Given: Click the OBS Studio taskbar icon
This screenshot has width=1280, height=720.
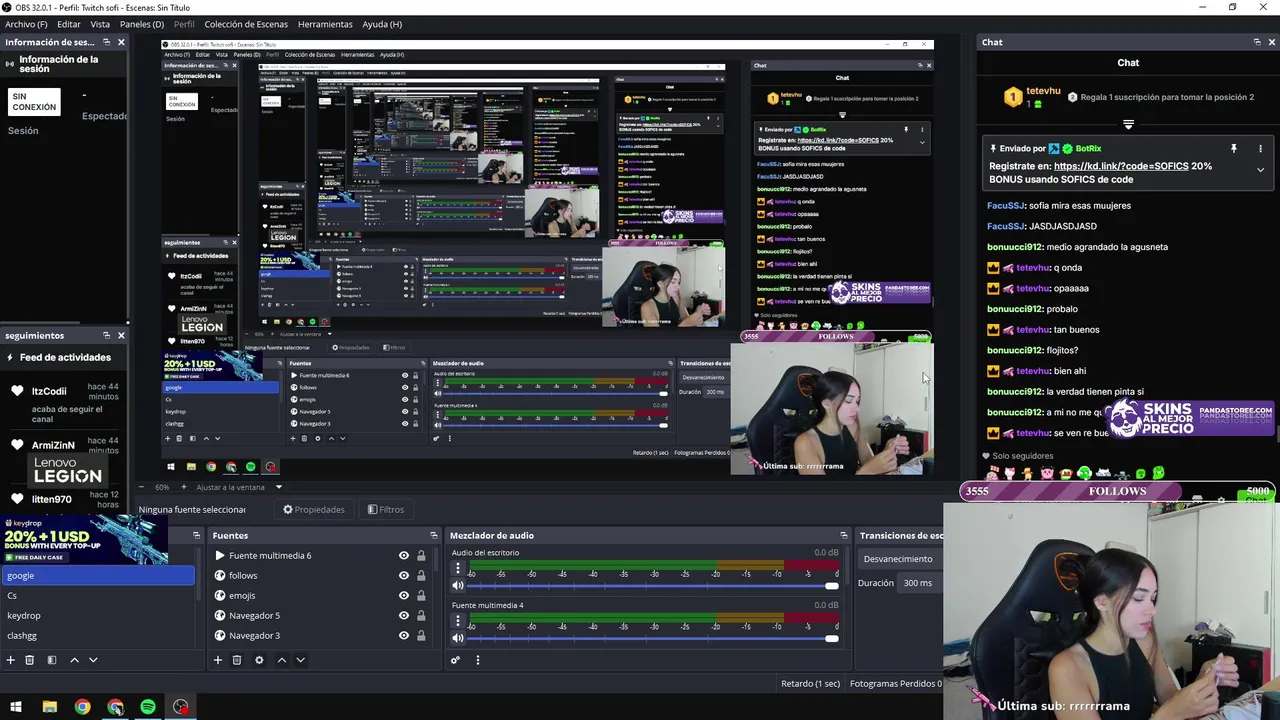Looking at the screenshot, I should point(180,707).
